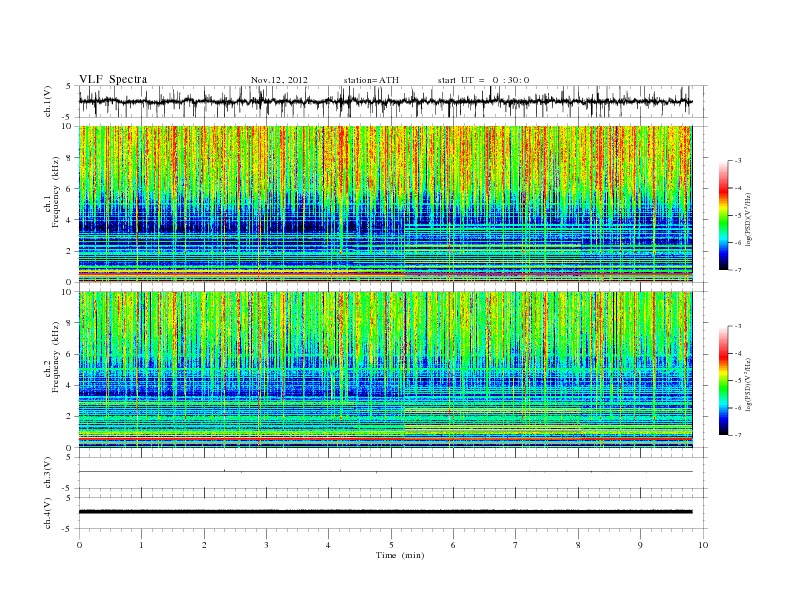Screen dimensions: 792x612
Task: Click the "ch.1(V)" waveform axis label
Action: (47, 101)
